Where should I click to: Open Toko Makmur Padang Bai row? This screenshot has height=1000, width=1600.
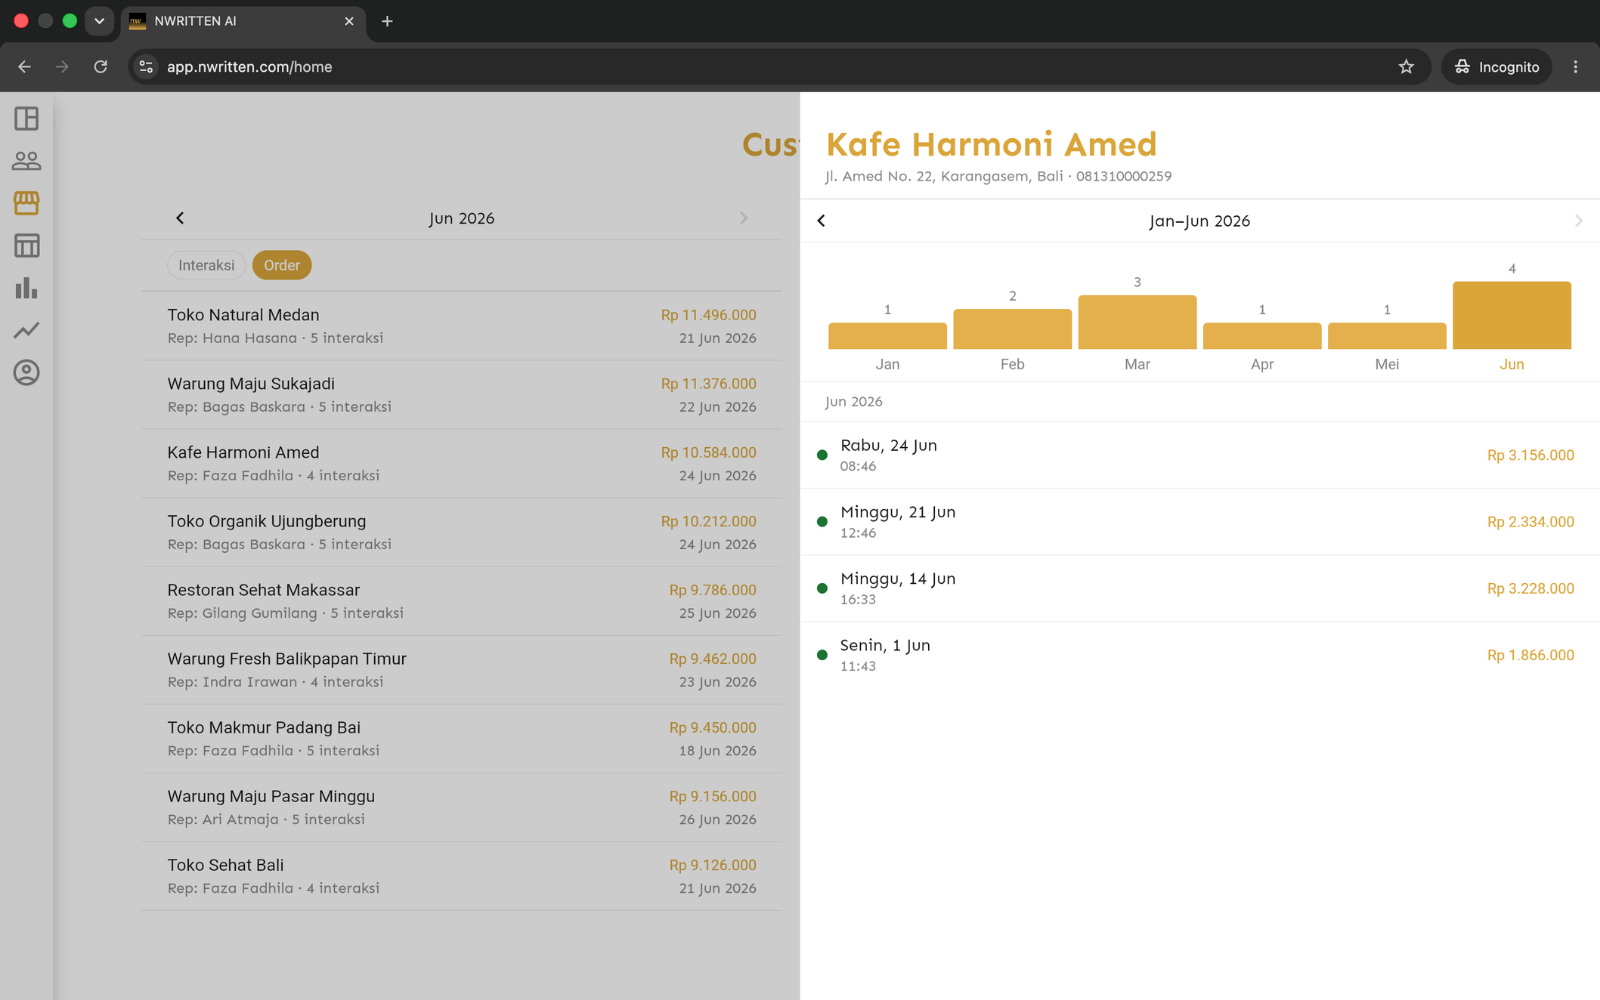pyautogui.click(x=462, y=739)
